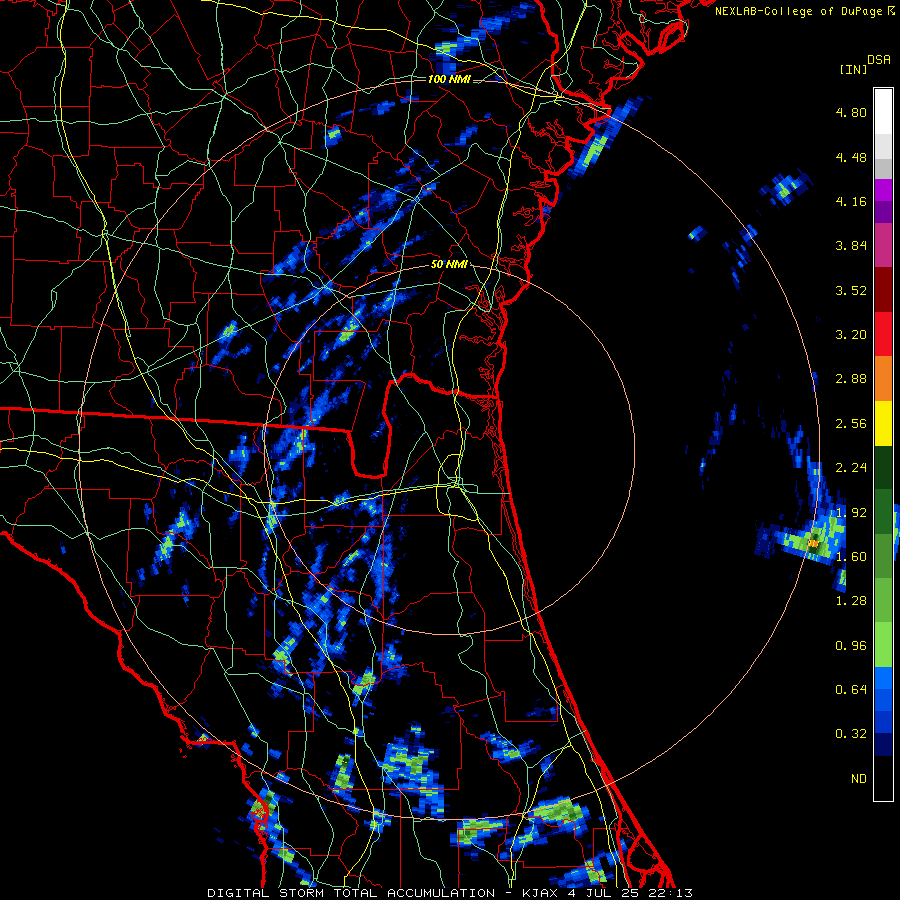Select the 0.64 legend value

[x=851, y=690]
